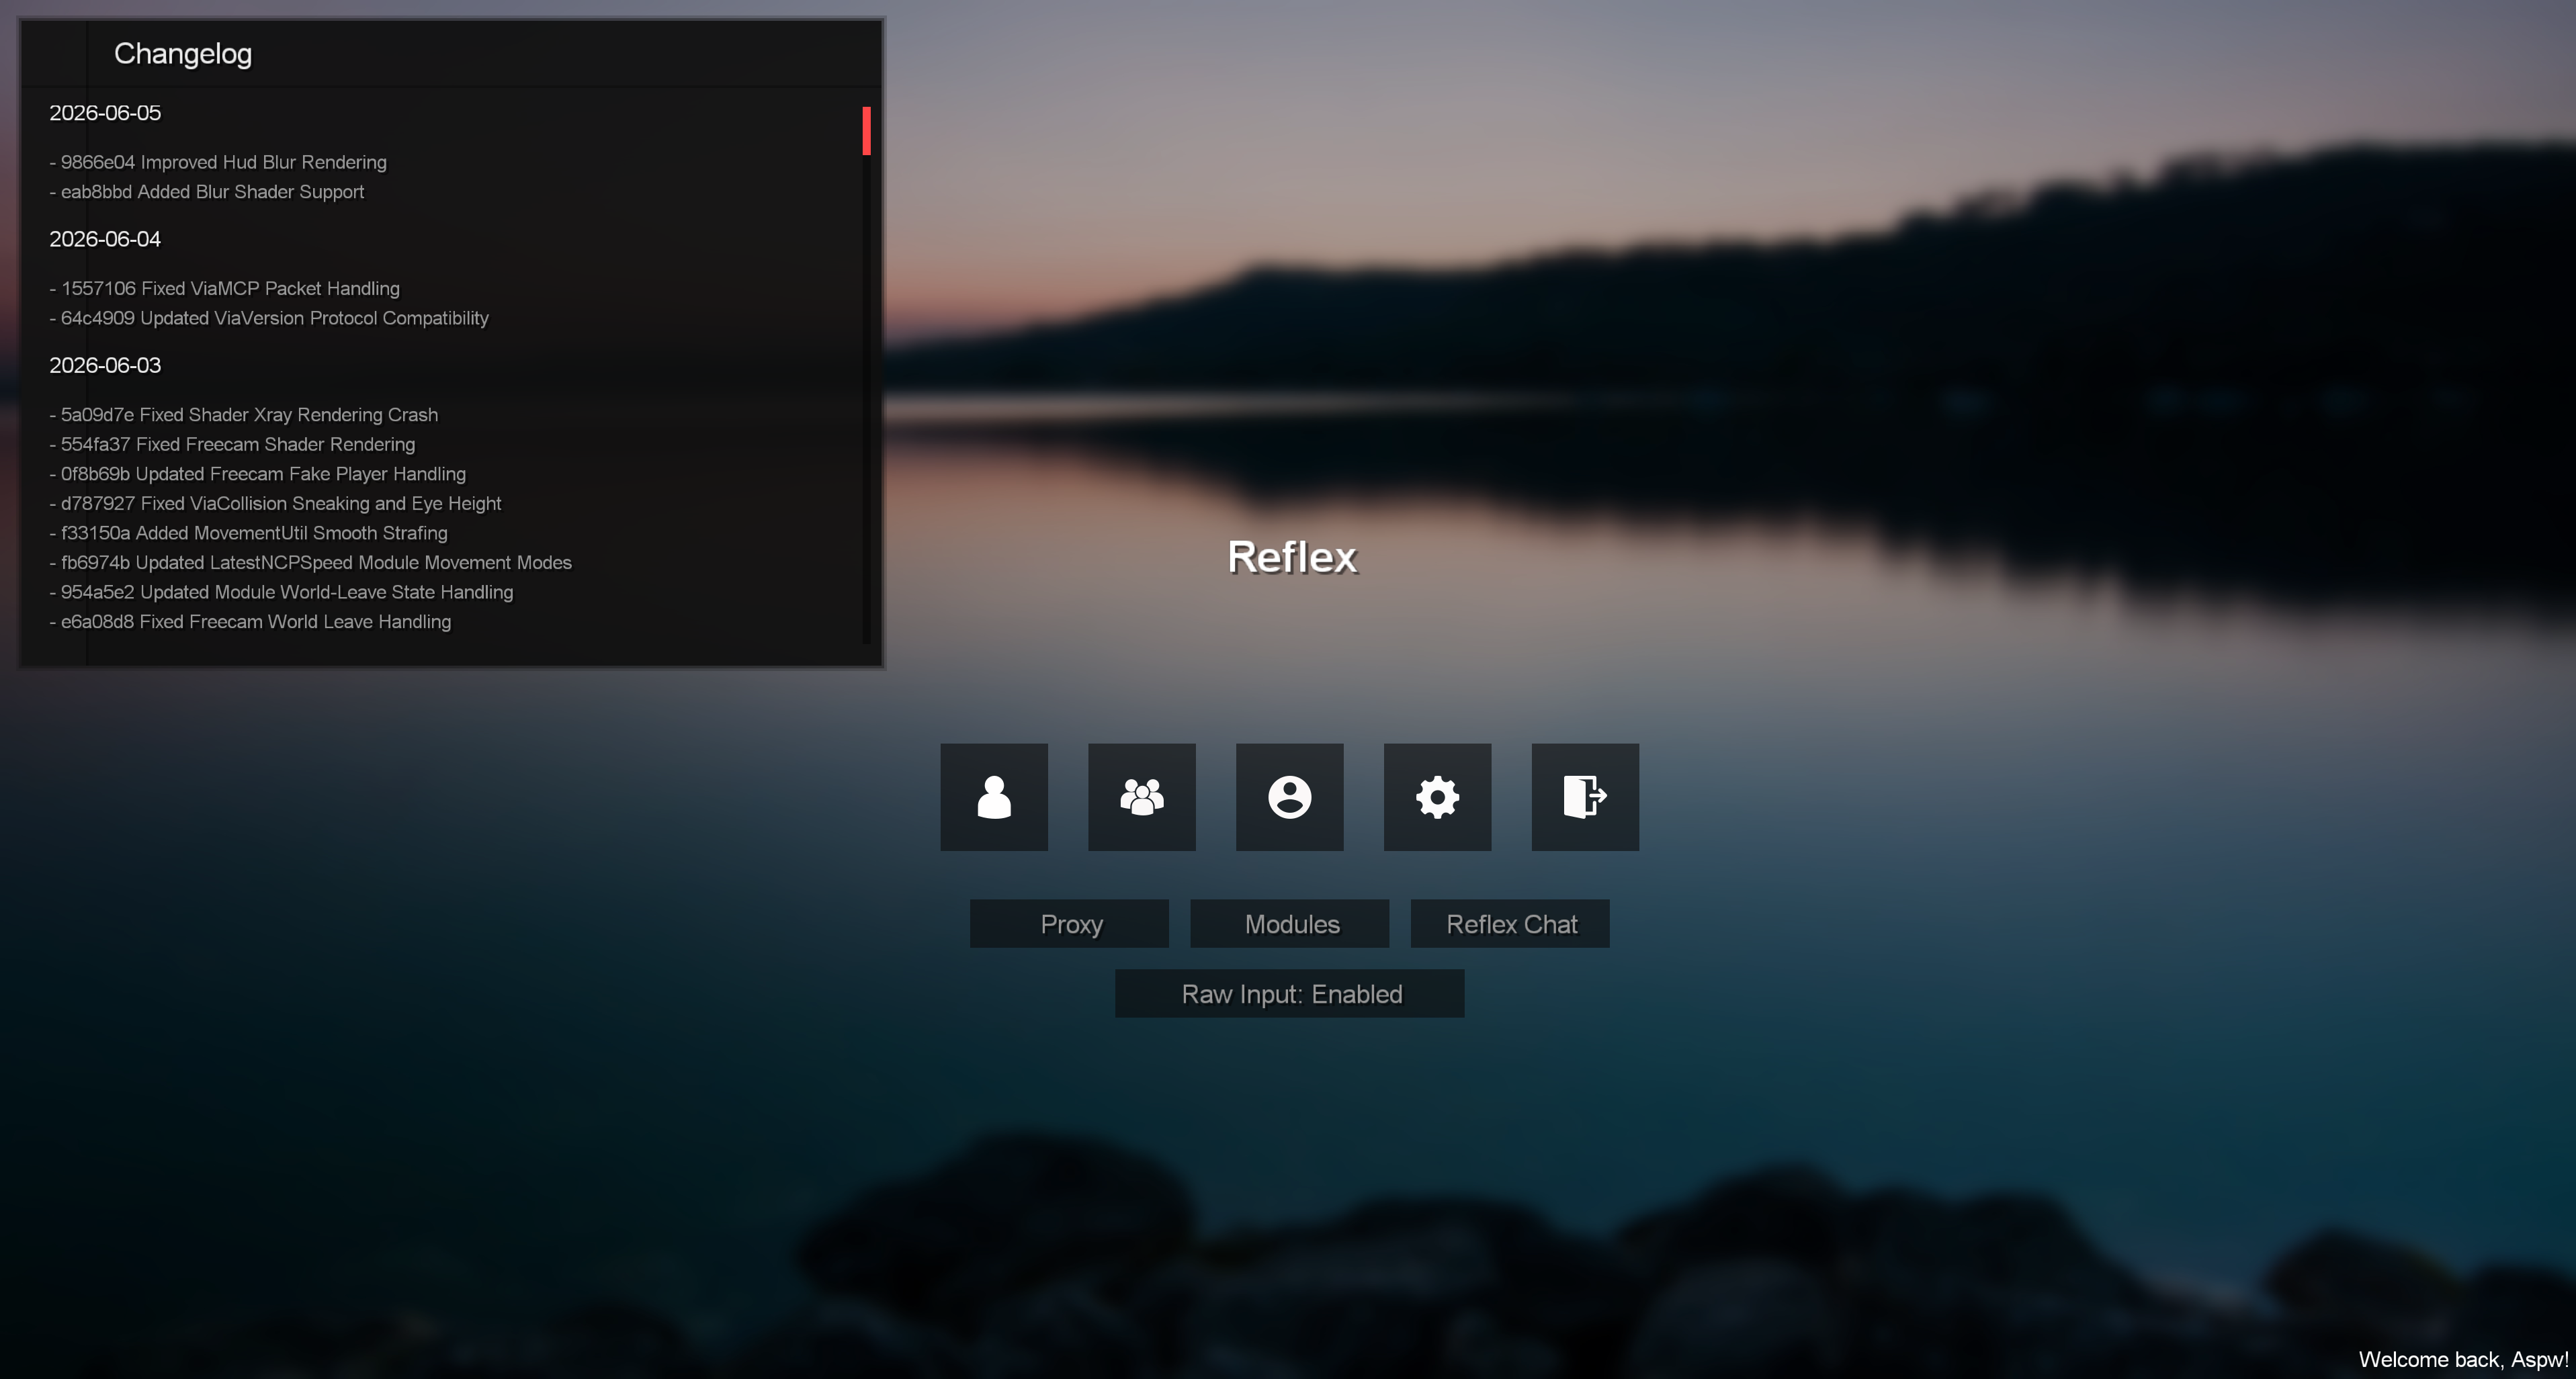
Task: Click entry 5a09d7e Fixed Shader Xray Rendering Crash
Action: [244, 415]
